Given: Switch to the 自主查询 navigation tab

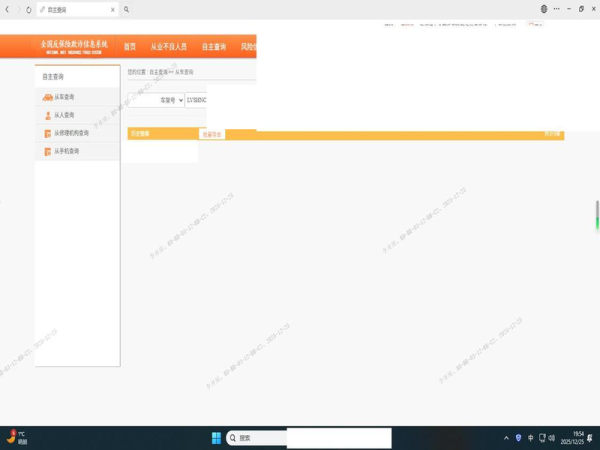Looking at the screenshot, I should pos(214,47).
